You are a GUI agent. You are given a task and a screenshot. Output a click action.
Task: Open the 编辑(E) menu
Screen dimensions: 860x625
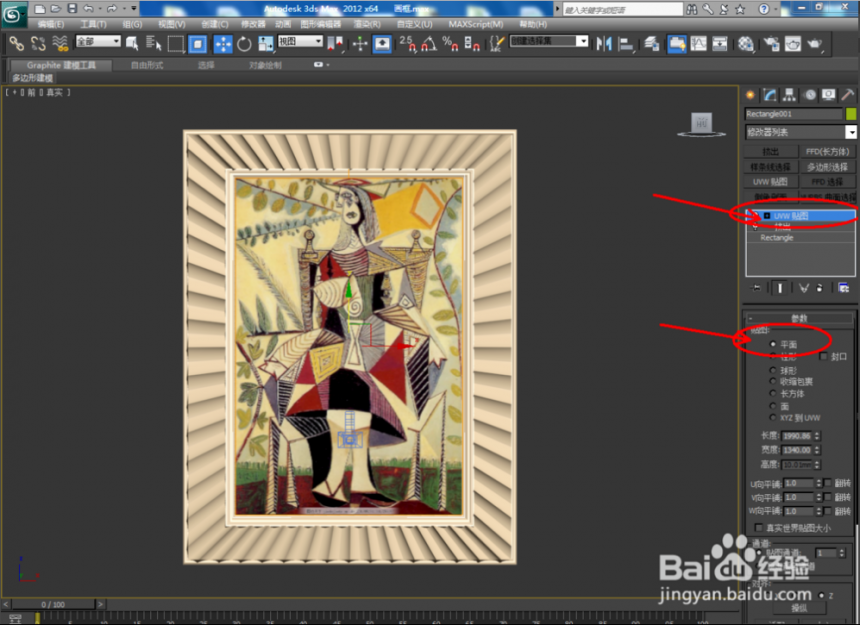tap(51, 24)
